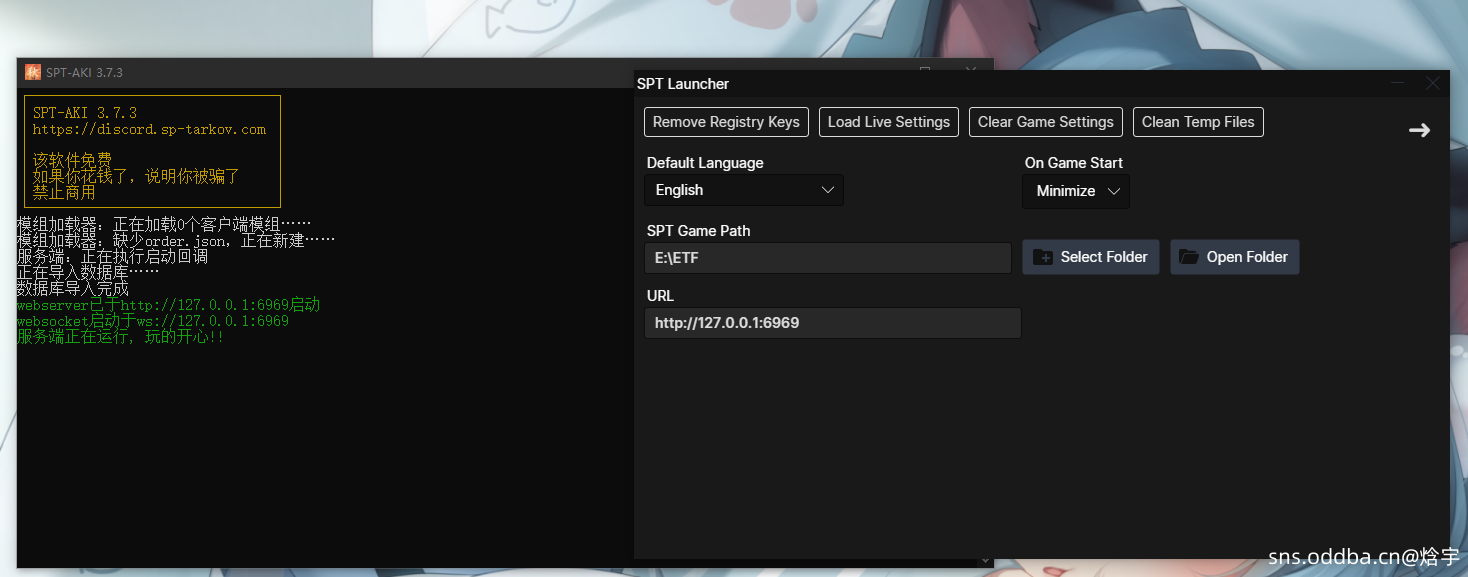Click the discord.sp-tarkov.com link in the console
The width and height of the screenshot is (1468, 577).
coord(149,129)
